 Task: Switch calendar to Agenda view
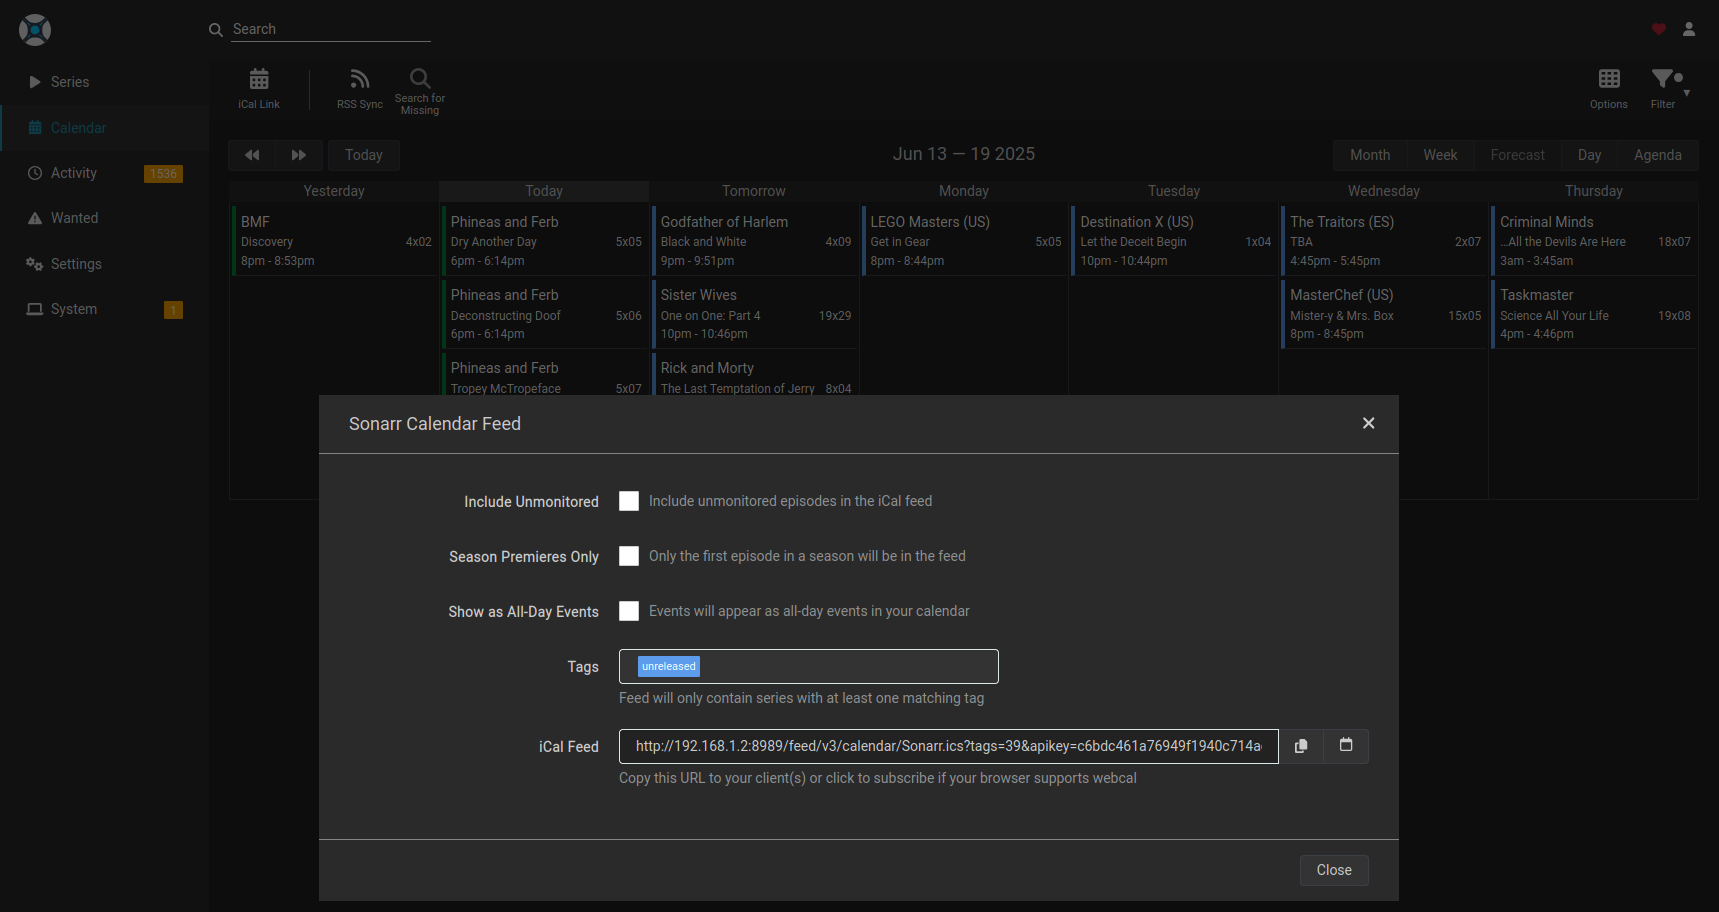(x=1658, y=155)
